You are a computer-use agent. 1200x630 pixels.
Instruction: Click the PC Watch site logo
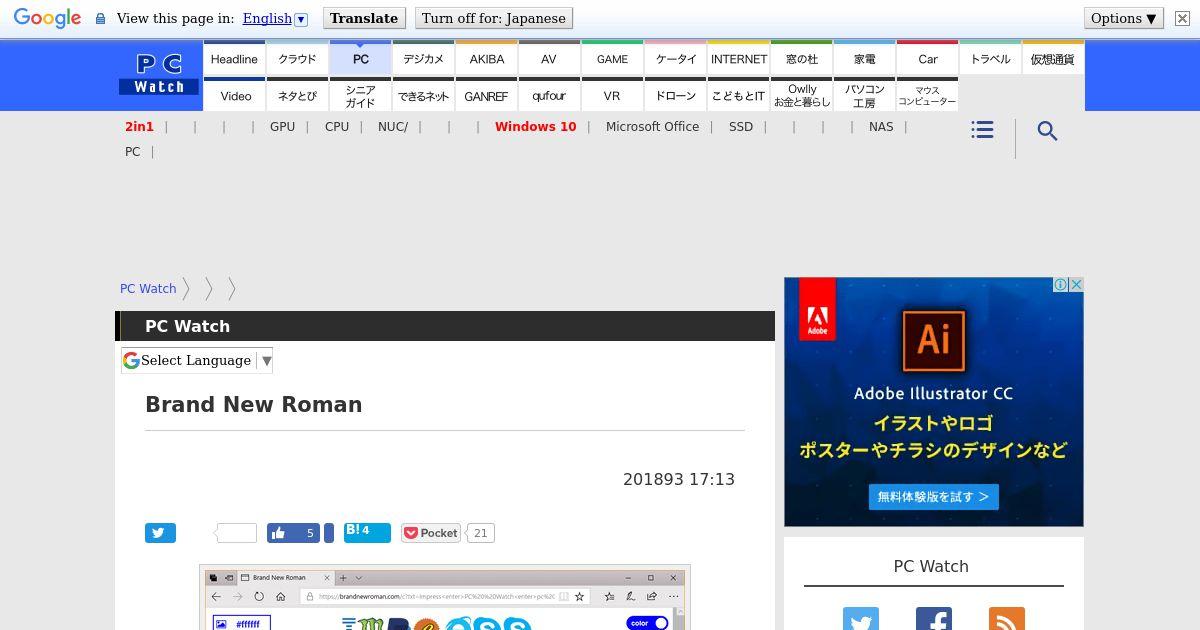click(x=159, y=74)
